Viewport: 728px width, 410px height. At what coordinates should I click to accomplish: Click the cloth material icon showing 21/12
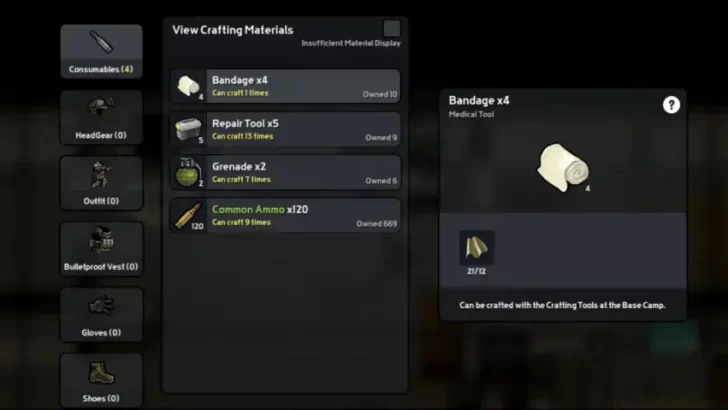[476, 247]
